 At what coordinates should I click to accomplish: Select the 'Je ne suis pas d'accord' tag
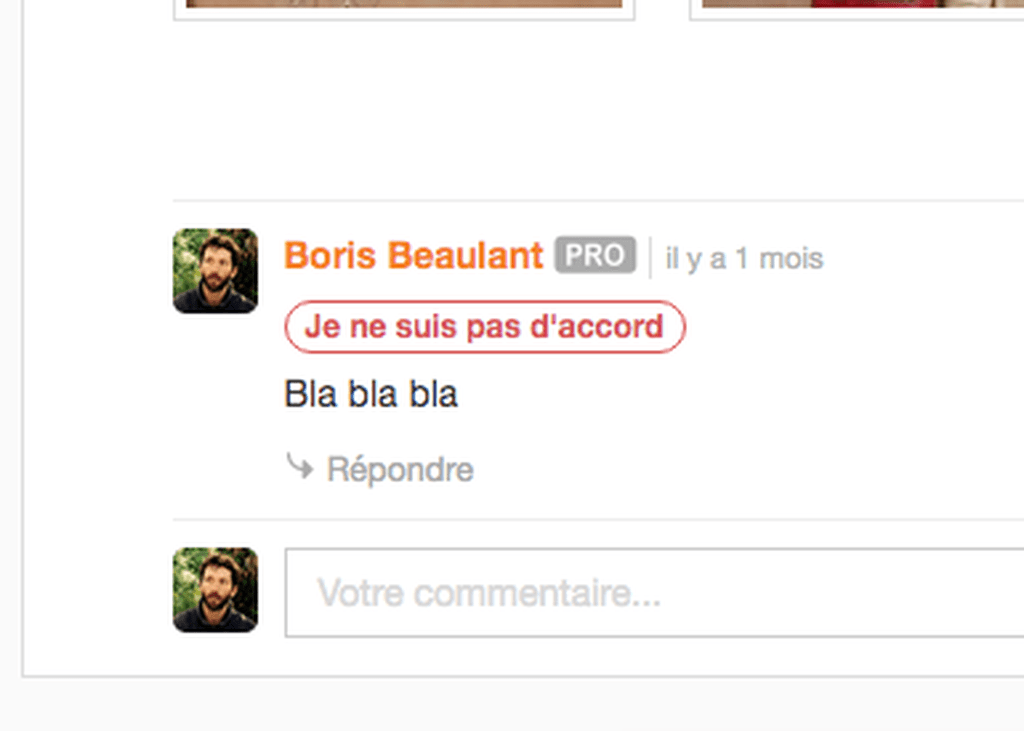tap(485, 327)
